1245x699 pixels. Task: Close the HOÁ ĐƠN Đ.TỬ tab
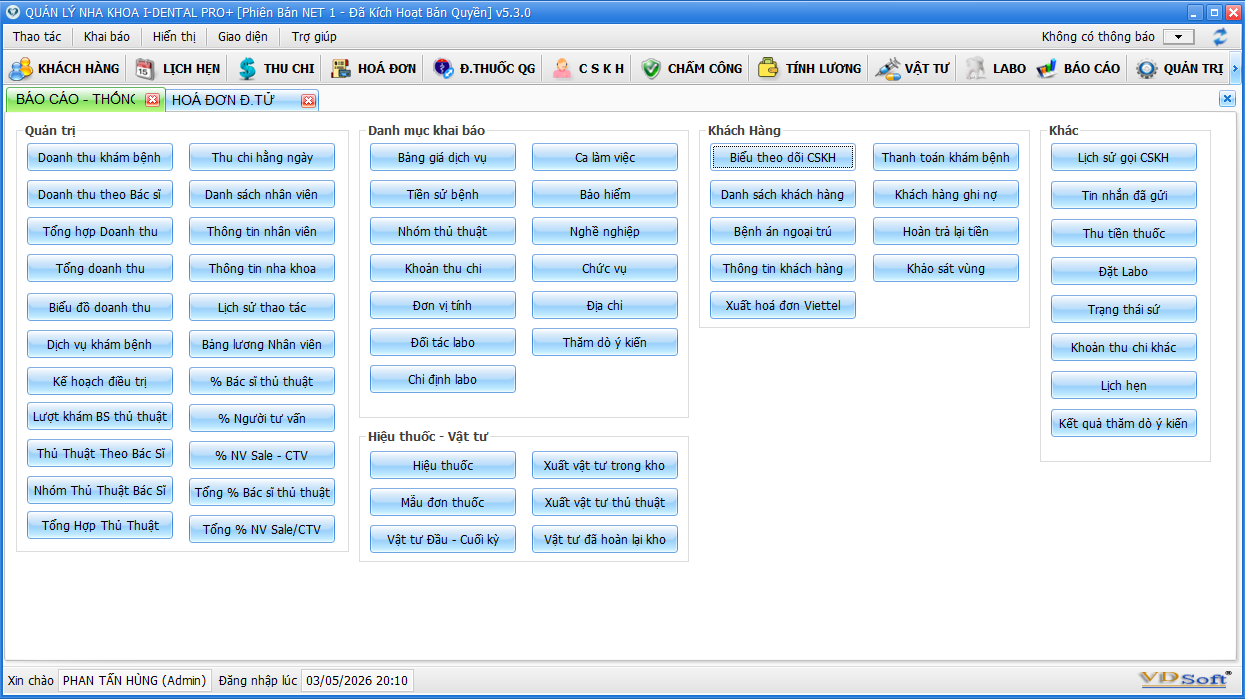point(308,100)
